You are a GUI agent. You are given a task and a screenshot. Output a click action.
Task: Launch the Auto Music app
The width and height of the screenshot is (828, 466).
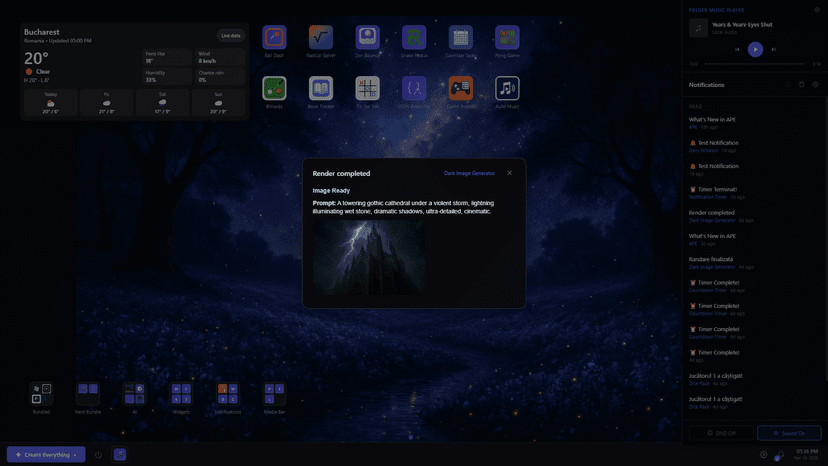pos(507,88)
